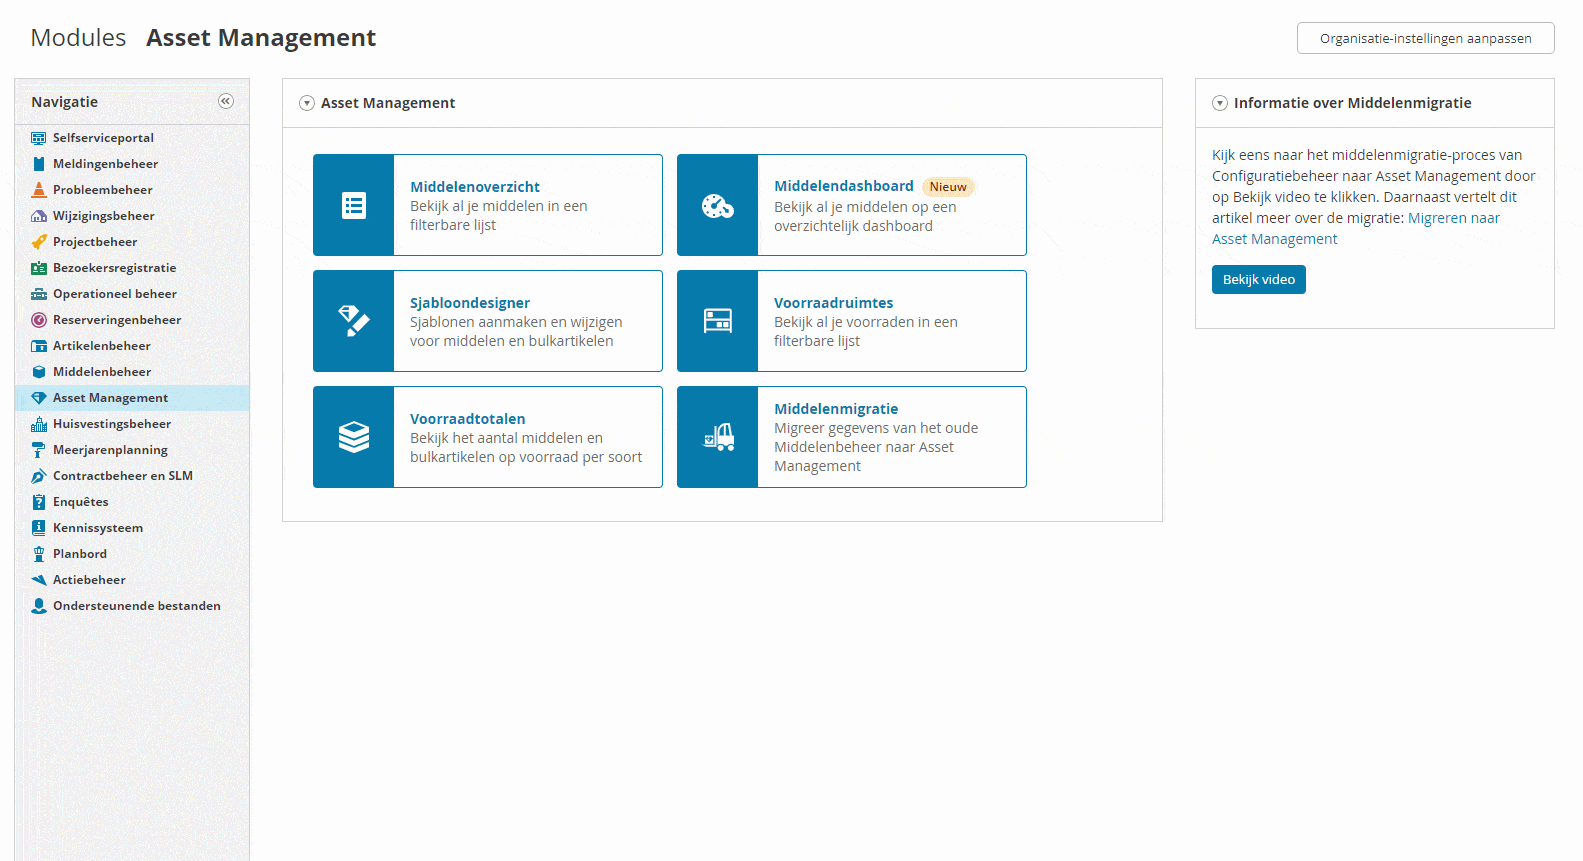This screenshot has width=1583, height=861.
Task: Open the Migreren naar Asset Management link
Action: click(x=1356, y=228)
